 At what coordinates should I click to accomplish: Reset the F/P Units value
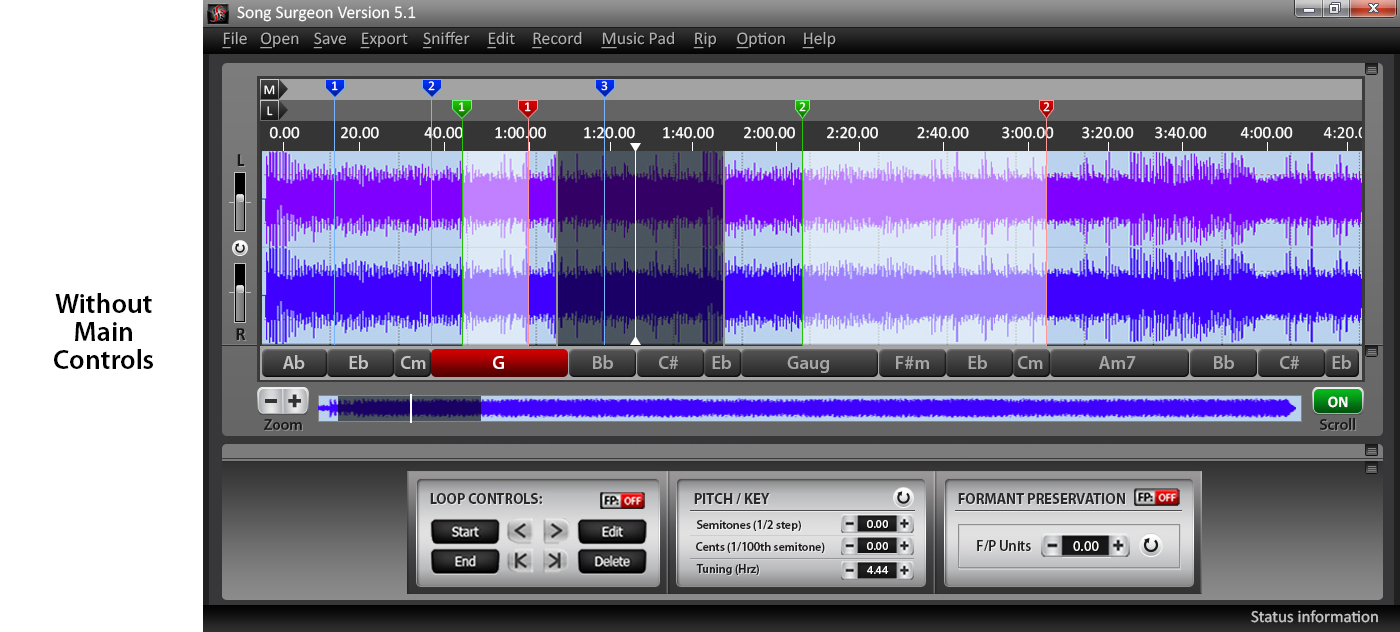(x=1151, y=546)
